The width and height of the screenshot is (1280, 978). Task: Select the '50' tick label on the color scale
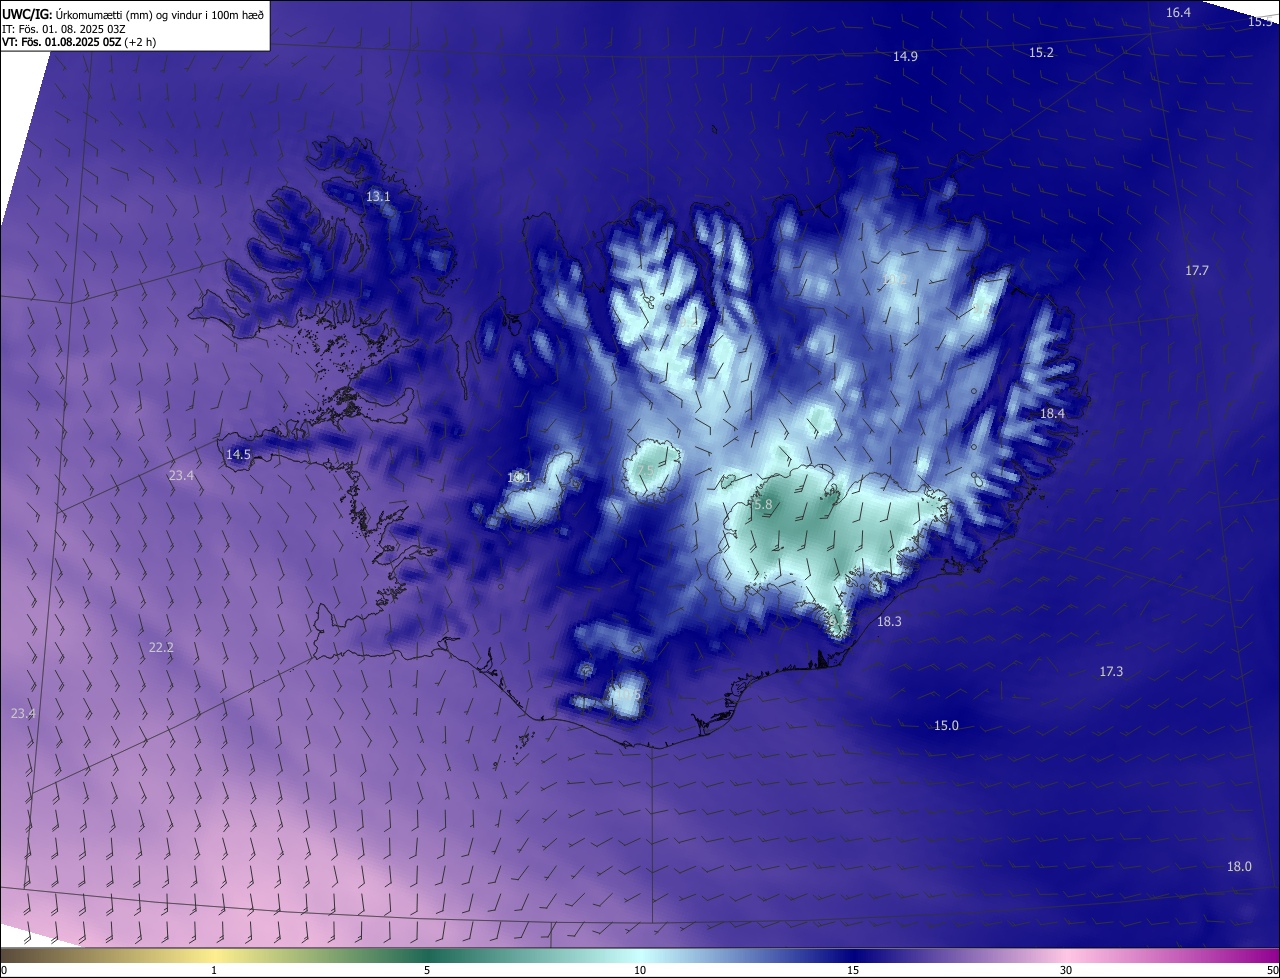[x=1272, y=970]
